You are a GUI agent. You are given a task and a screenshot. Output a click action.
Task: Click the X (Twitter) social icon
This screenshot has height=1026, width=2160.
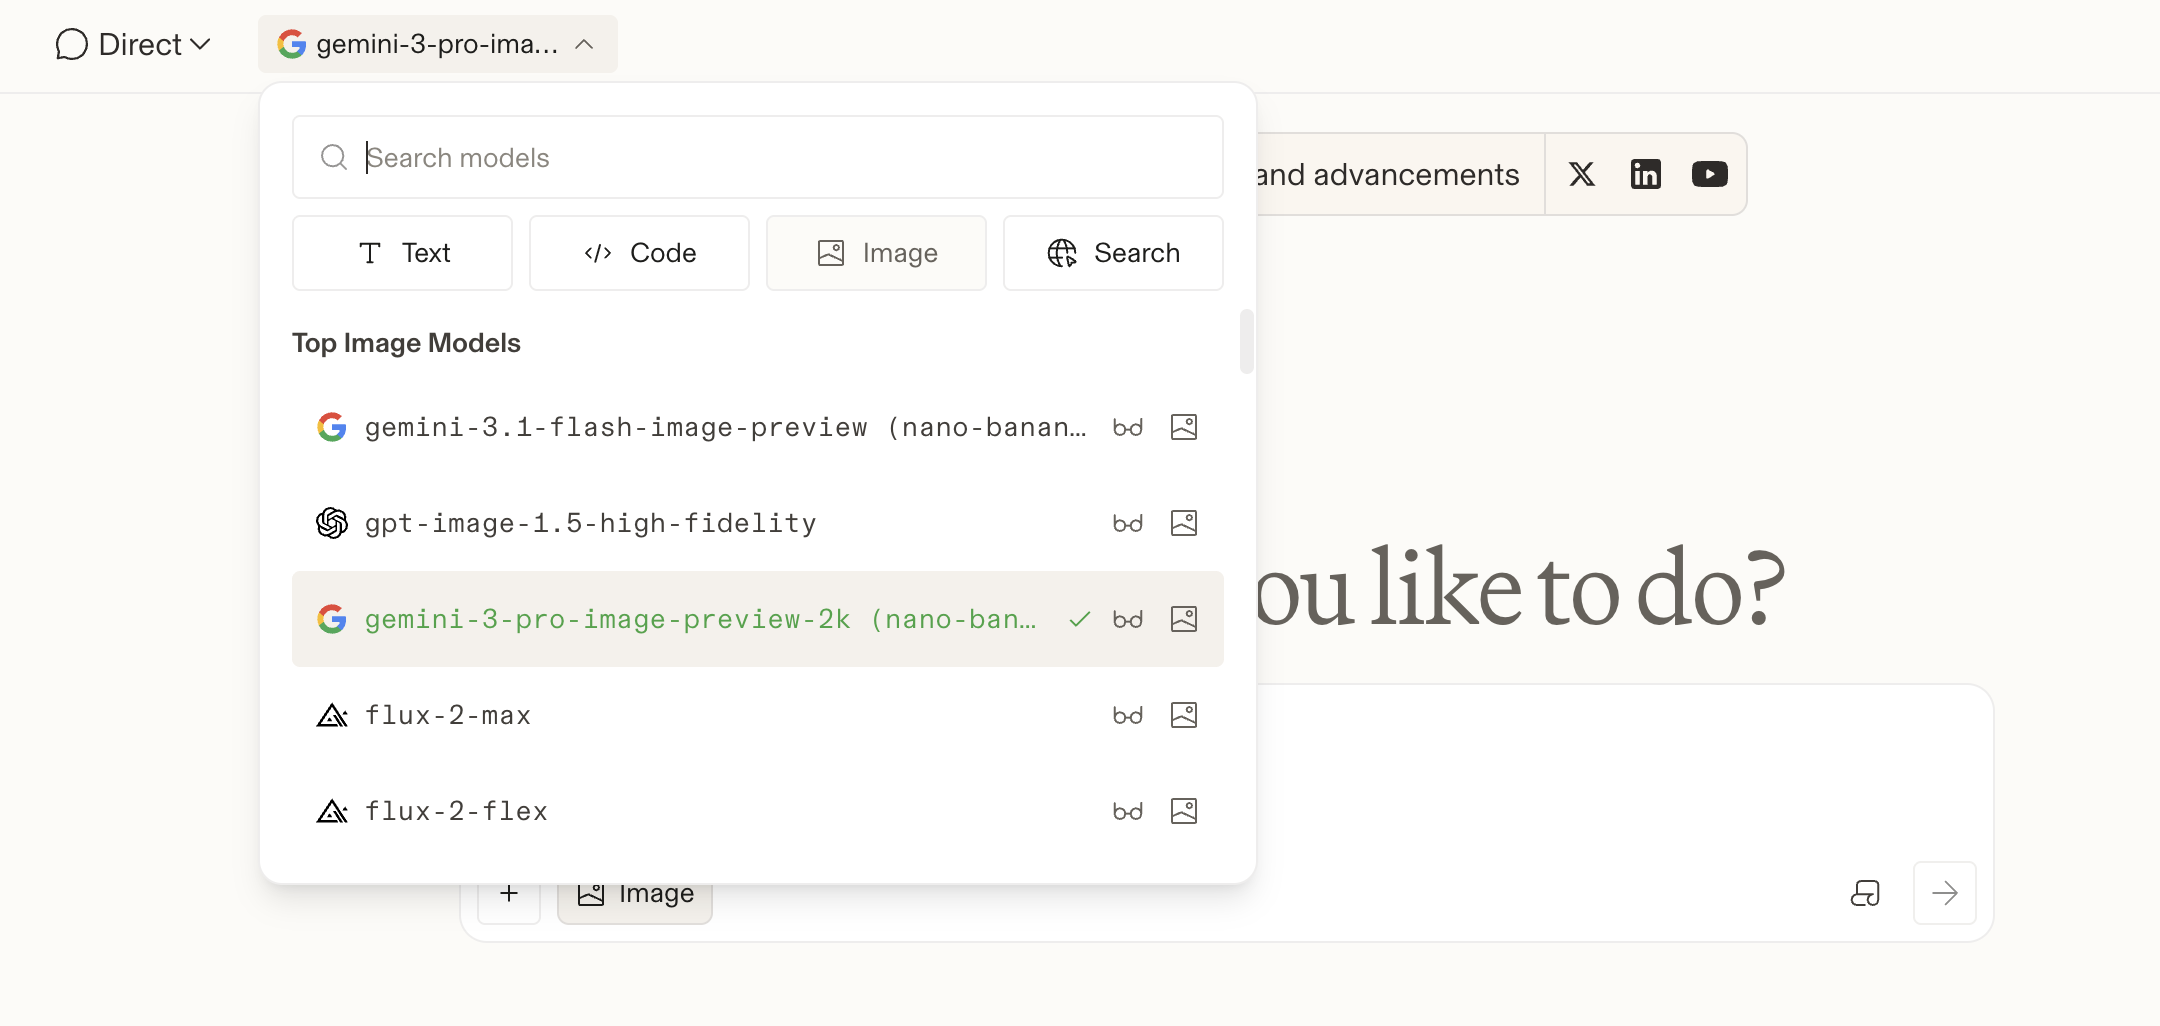click(x=1581, y=174)
